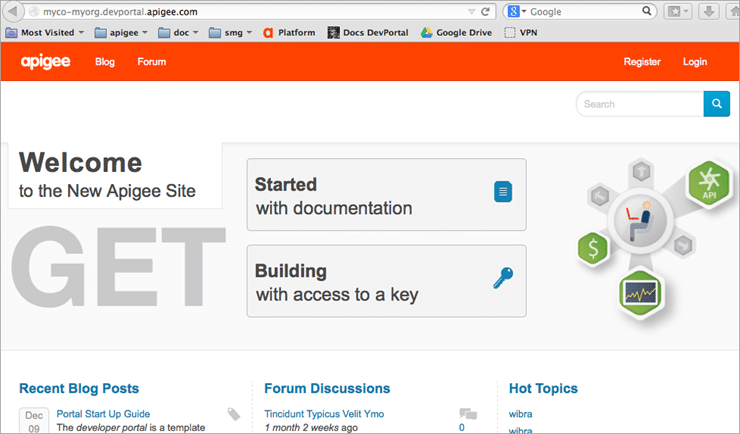The height and width of the screenshot is (434, 740).
Task: Open the downloads arrow button
Action: pyautogui.click(x=708, y=12)
